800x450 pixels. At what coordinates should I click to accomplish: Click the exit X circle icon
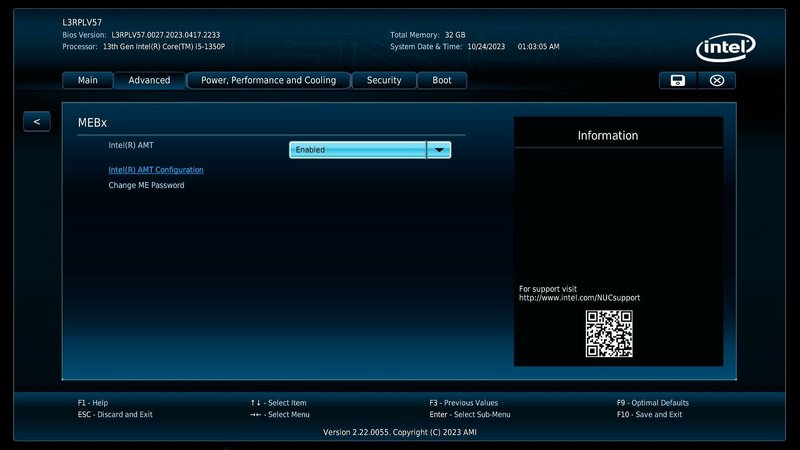point(716,81)
